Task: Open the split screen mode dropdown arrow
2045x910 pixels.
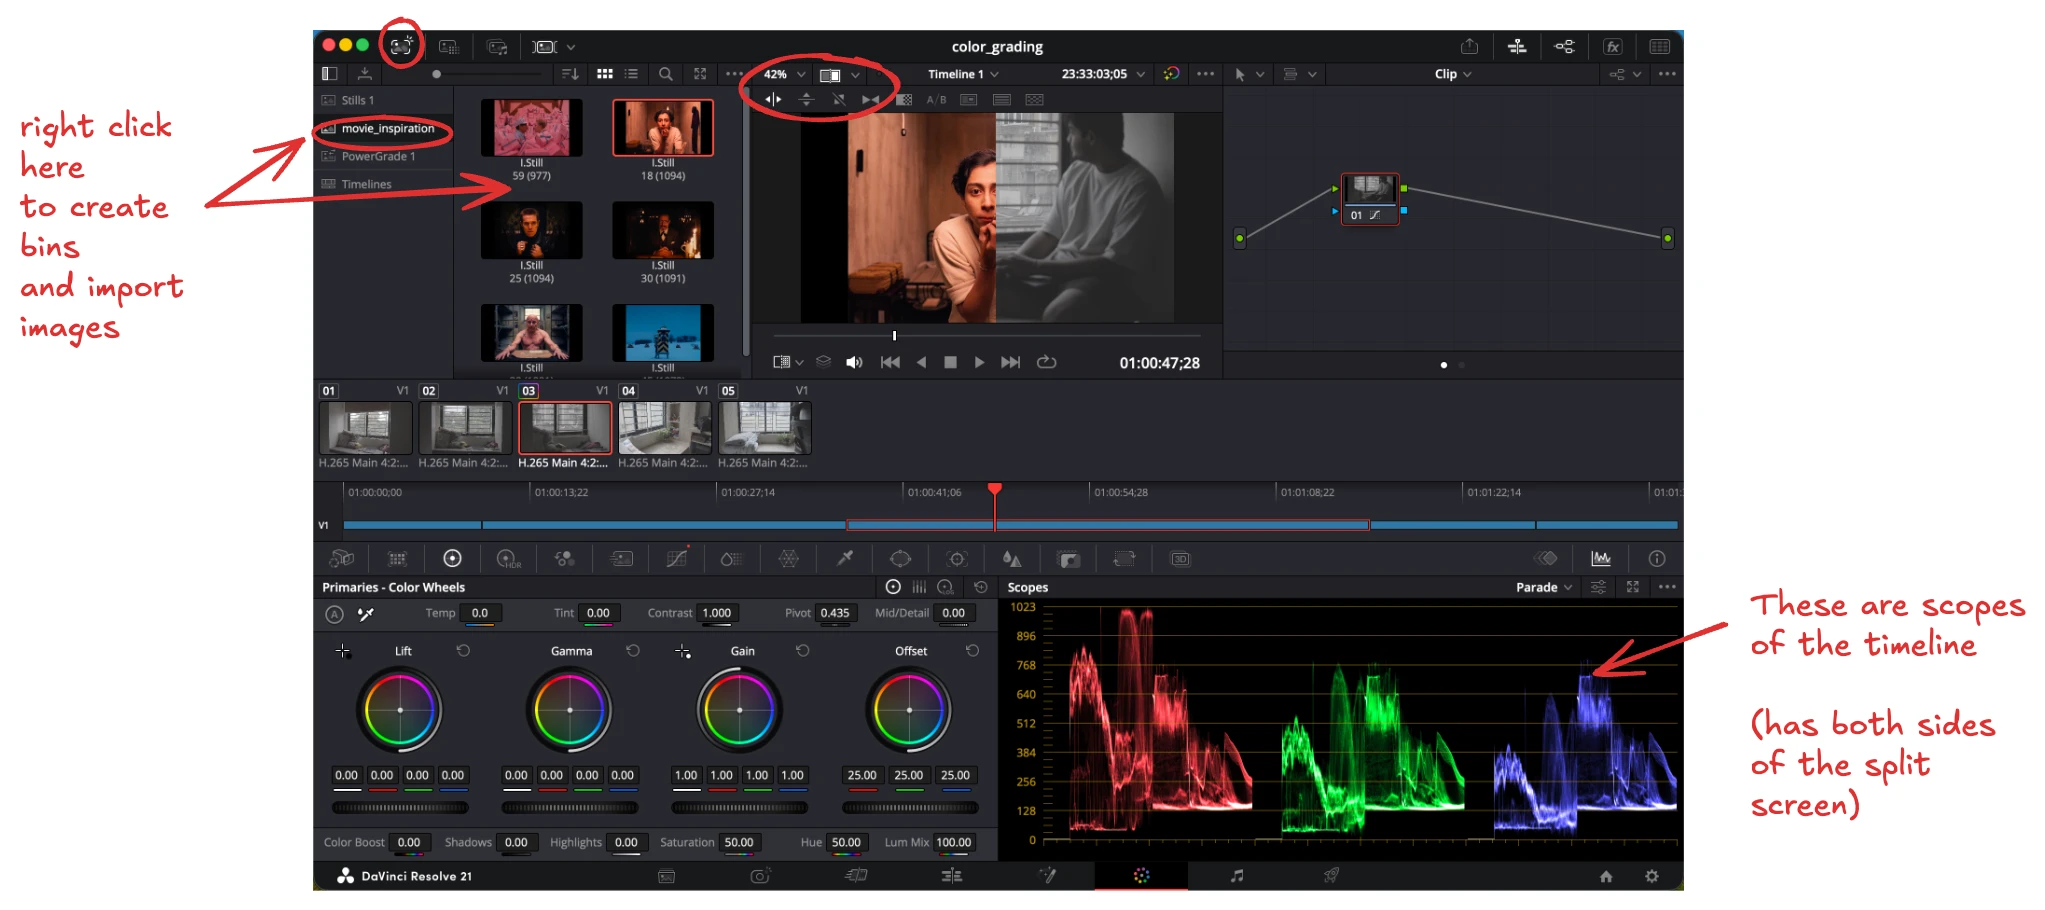Action: pos(855,75)
